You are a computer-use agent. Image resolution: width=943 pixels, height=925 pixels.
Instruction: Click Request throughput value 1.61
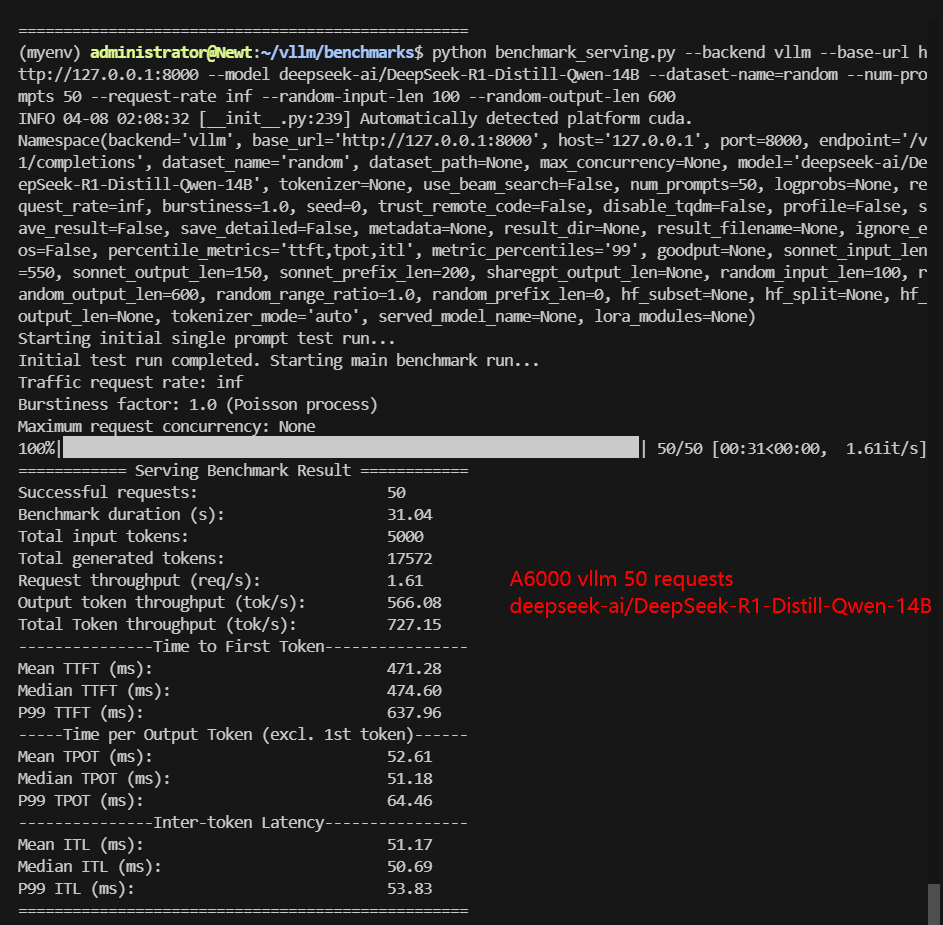(405, 581)
